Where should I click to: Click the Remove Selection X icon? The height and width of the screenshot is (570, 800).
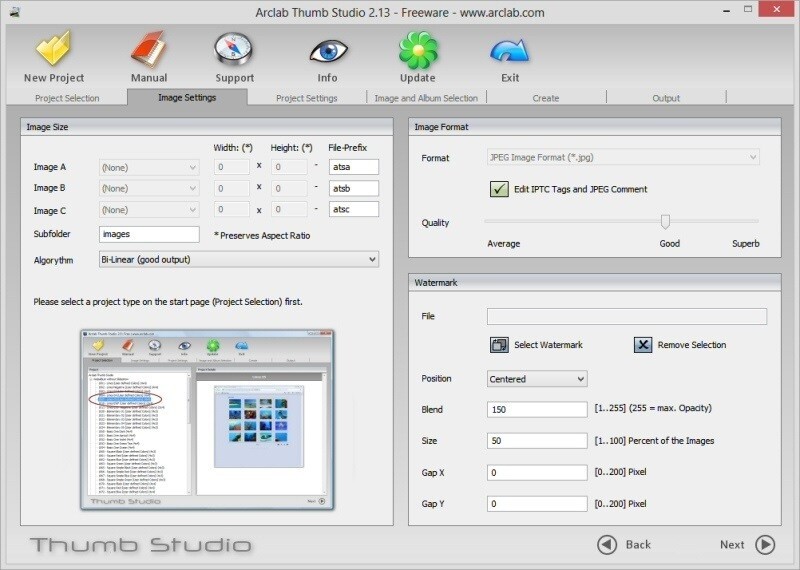[643, 345]
